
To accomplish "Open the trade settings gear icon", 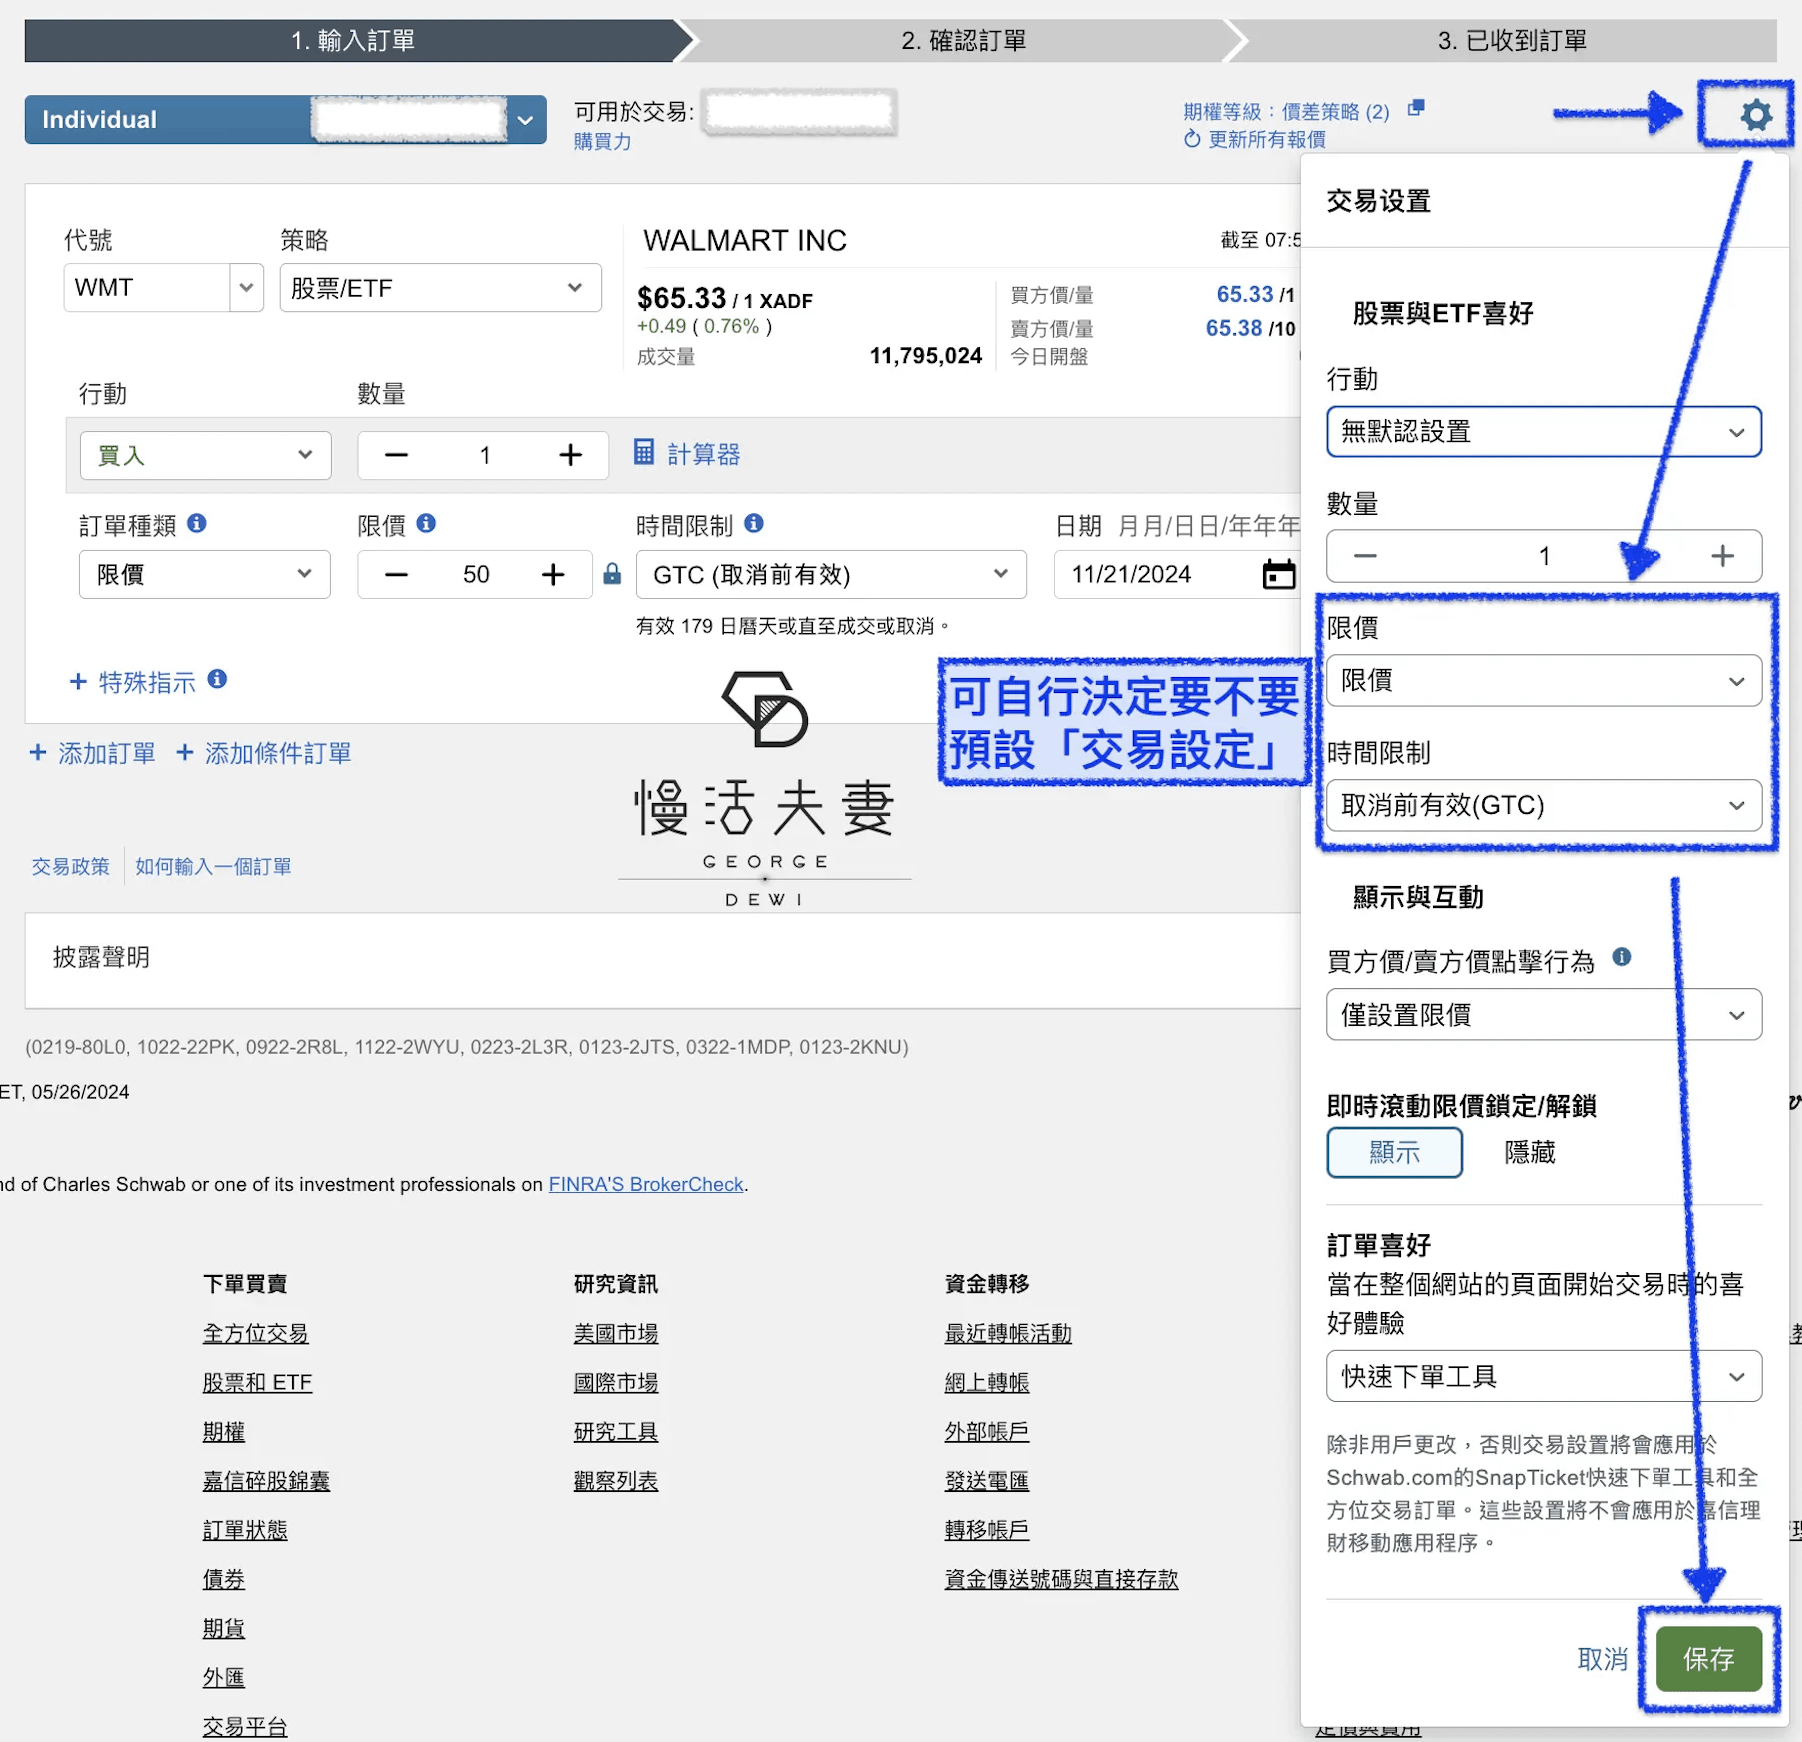I will 1755,115.
